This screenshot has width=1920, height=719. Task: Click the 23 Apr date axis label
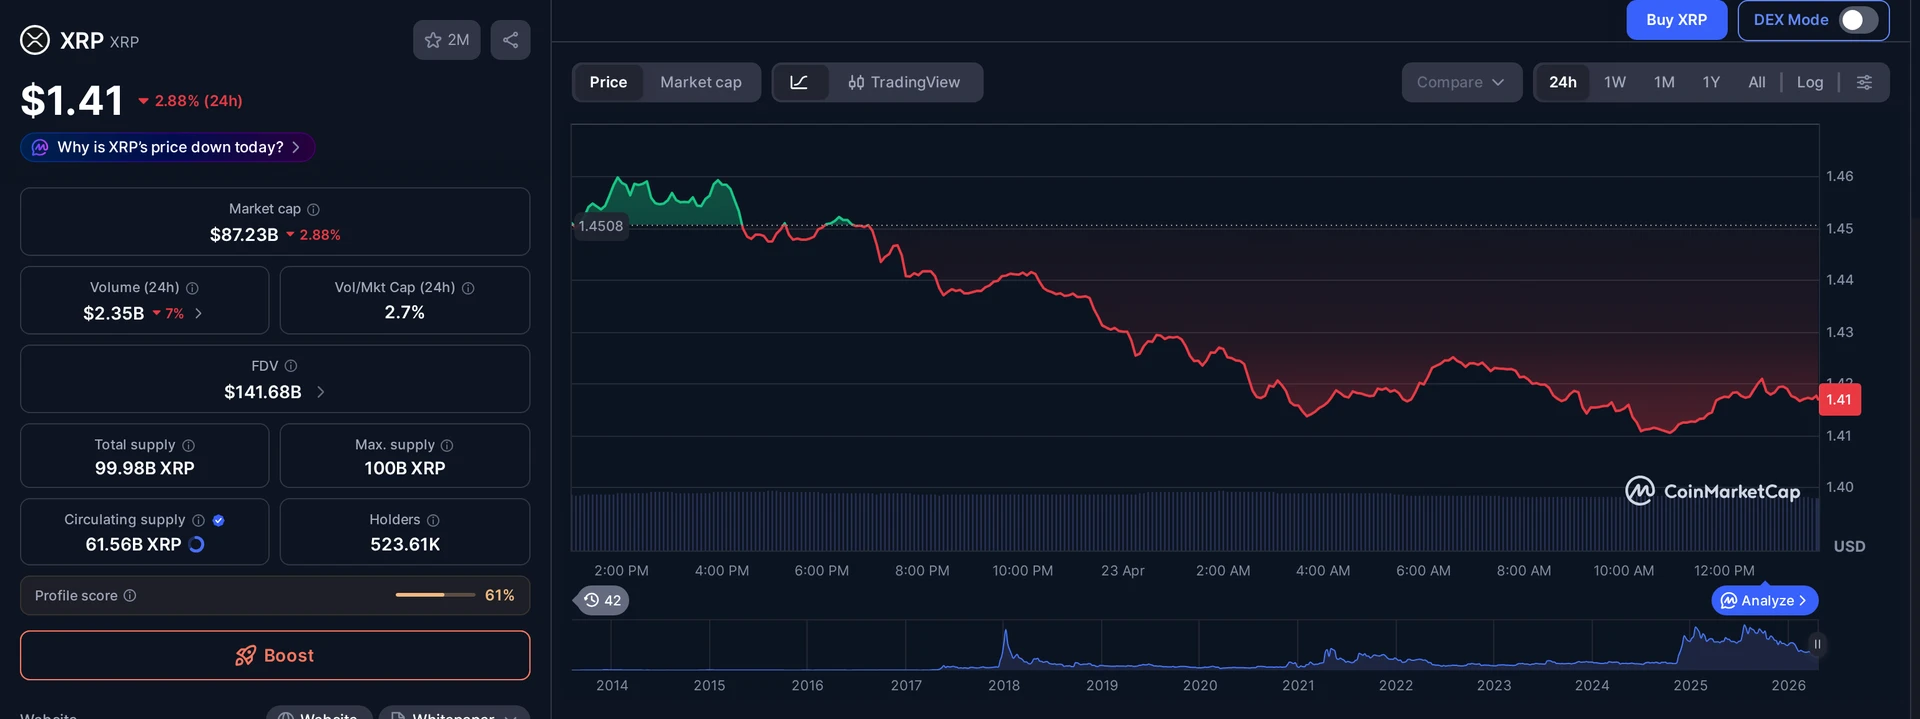1122,571
